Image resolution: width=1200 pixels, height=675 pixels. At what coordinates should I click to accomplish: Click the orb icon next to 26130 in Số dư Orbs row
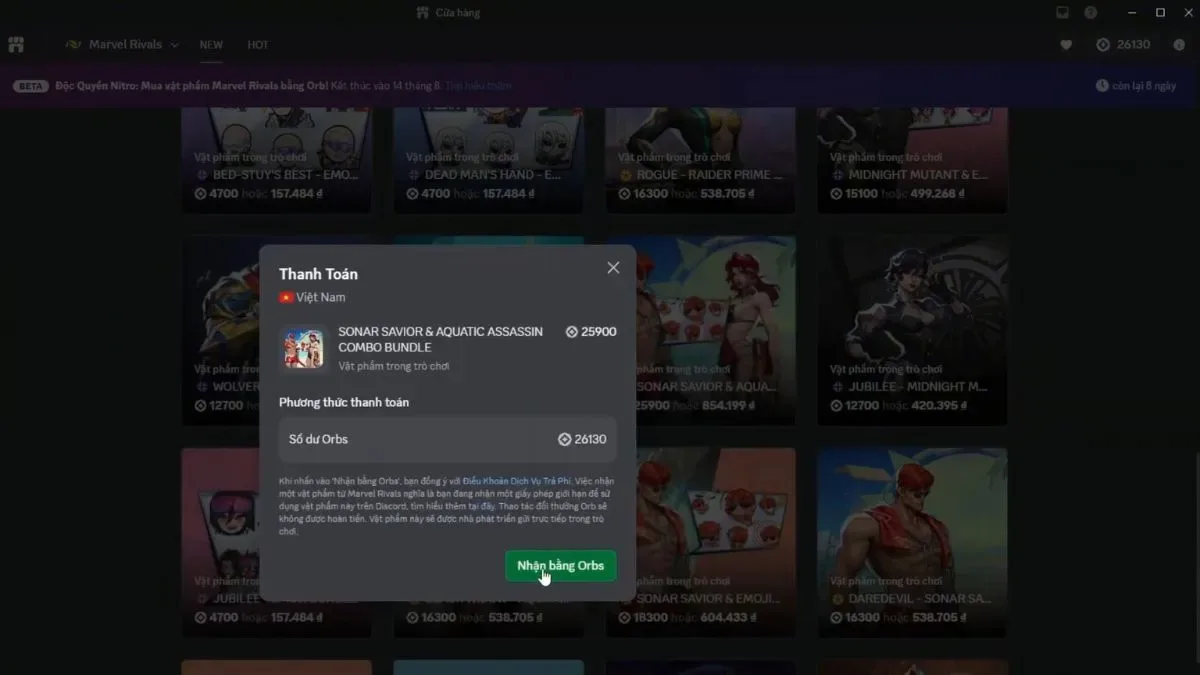(564, 439)
